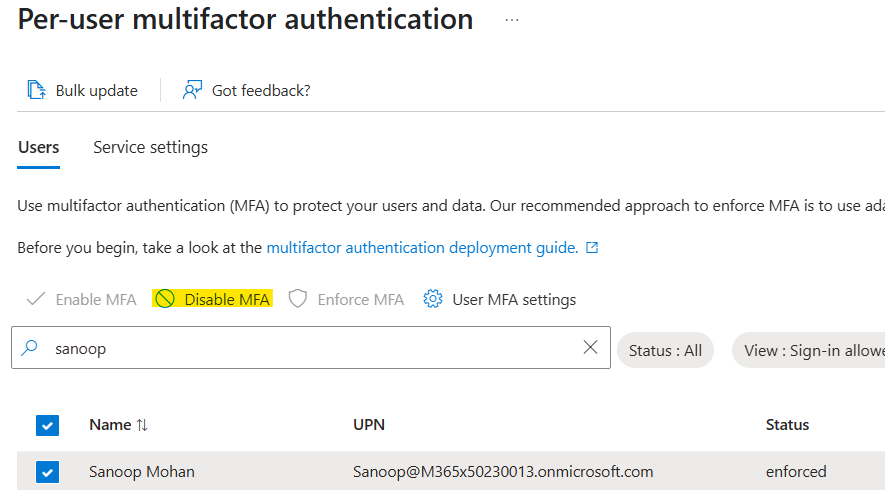Click the Bulk update upload icon
The width and height of the screenshot is (885, 490).
click(x=36, y=90)
